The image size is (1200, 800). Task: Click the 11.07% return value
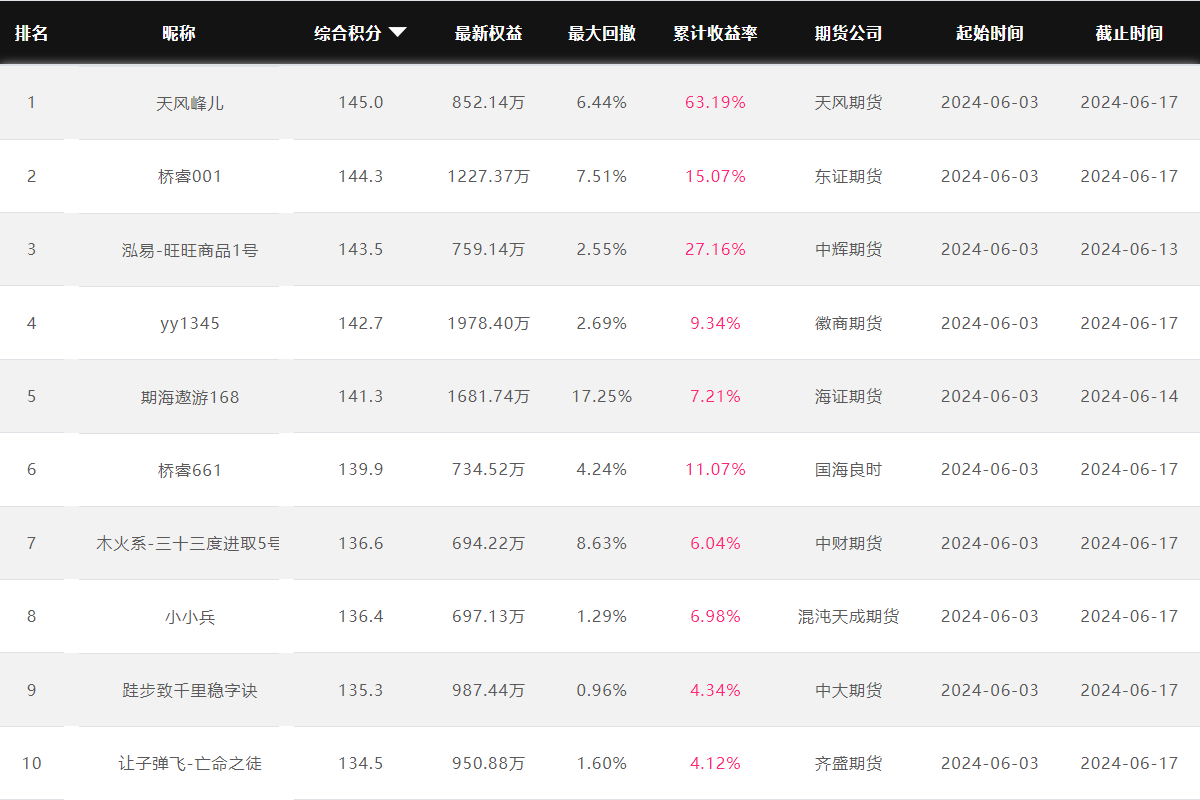(715, 469)
